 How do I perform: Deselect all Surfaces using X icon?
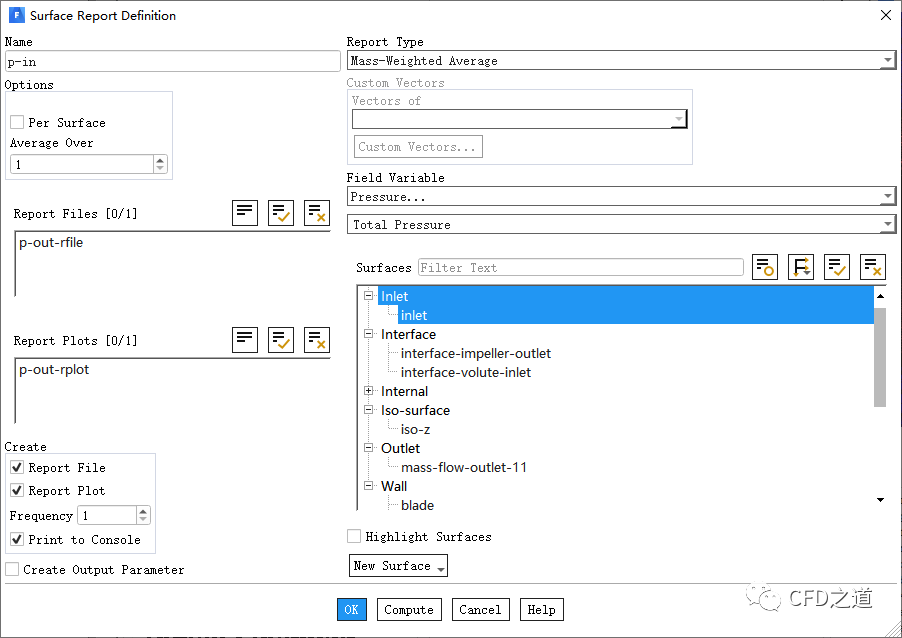(873, 267)
